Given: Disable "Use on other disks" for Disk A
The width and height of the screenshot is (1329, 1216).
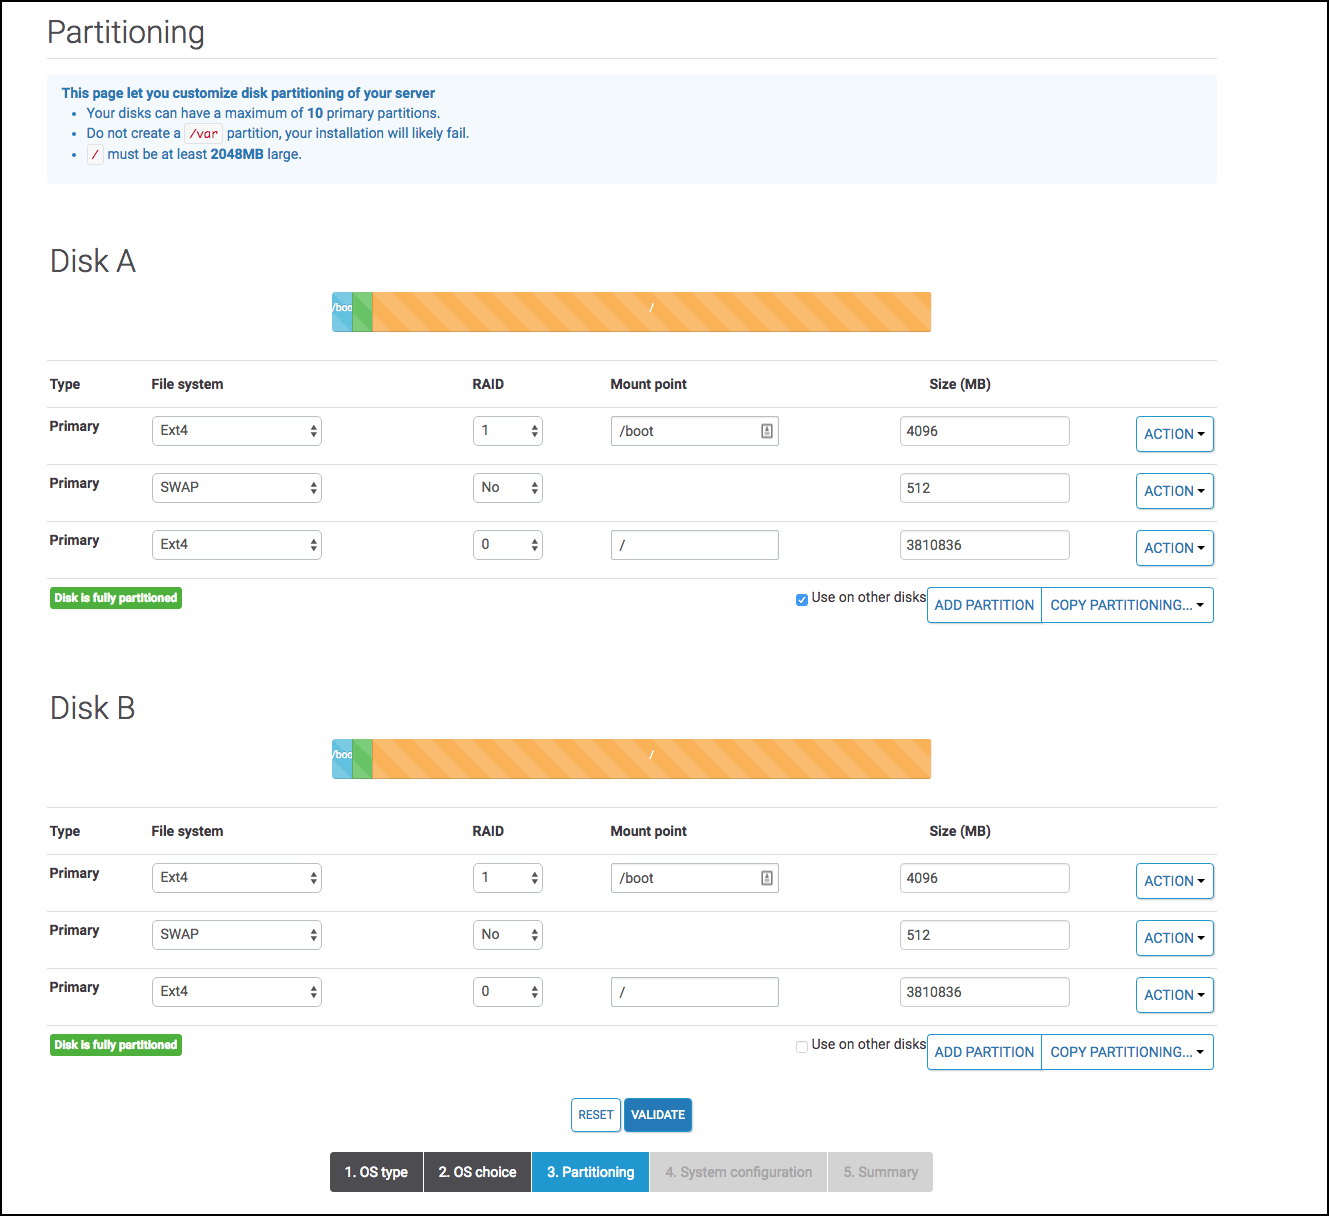Looking at the screenshot, I should (x=802, y=599).
